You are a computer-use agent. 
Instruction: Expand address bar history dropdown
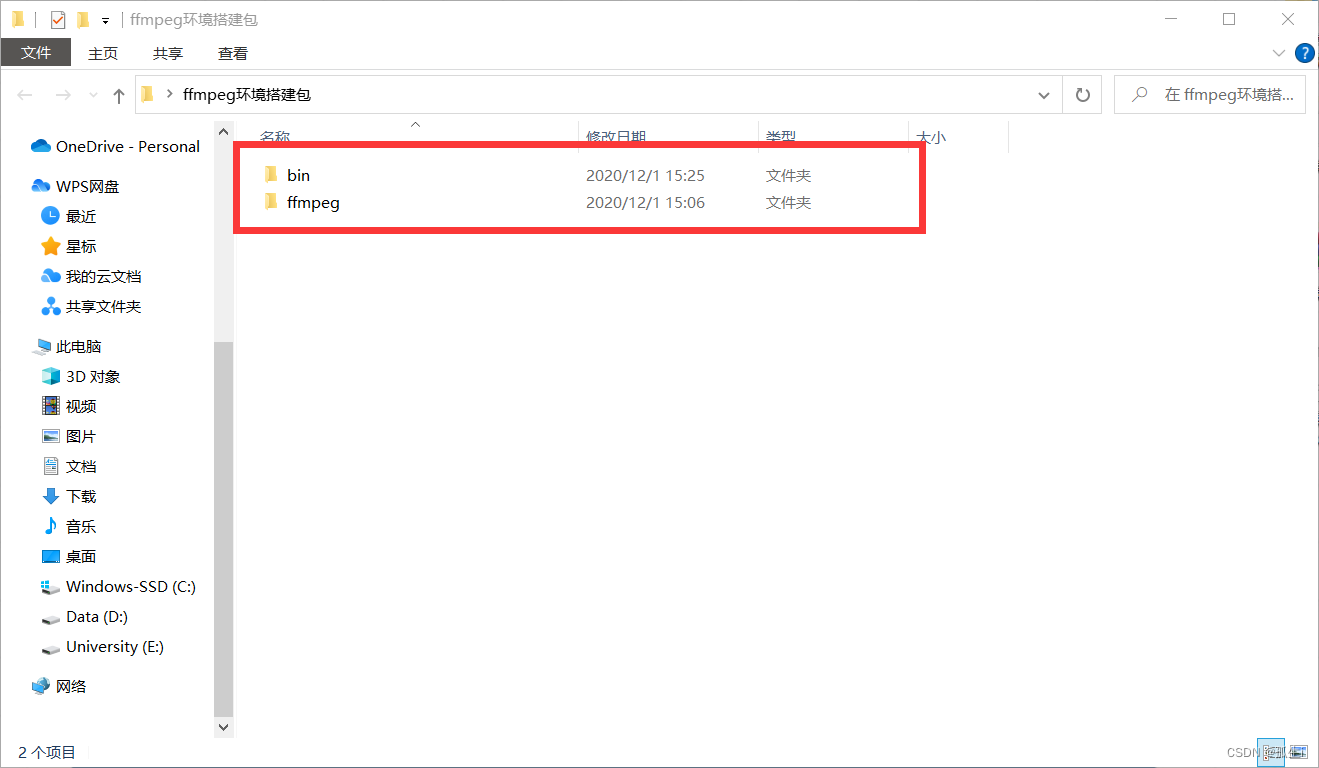click(1044, 95)
